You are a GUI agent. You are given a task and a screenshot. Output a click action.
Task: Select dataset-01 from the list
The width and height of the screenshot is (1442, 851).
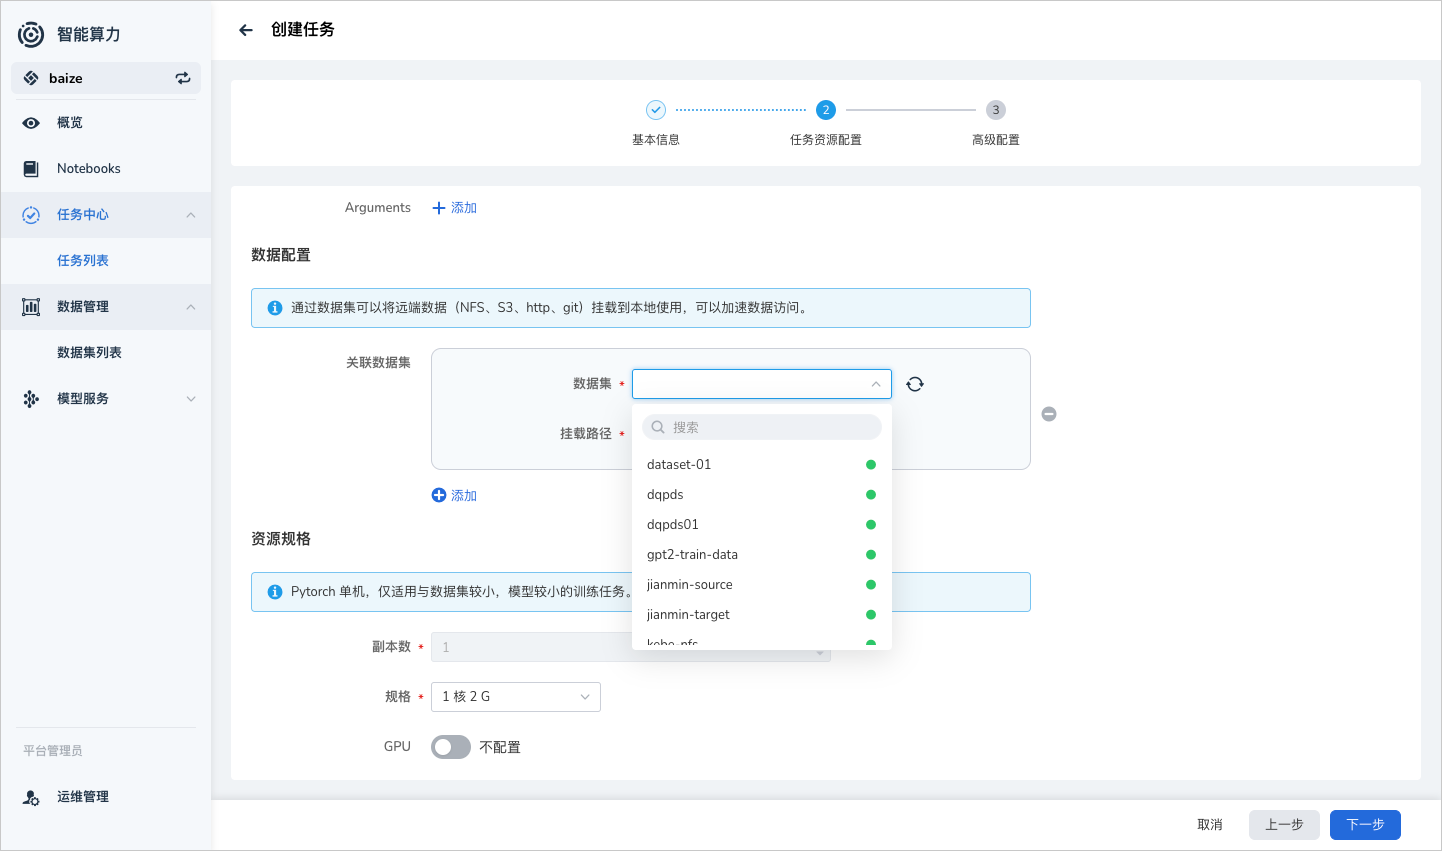pos(762,465)
